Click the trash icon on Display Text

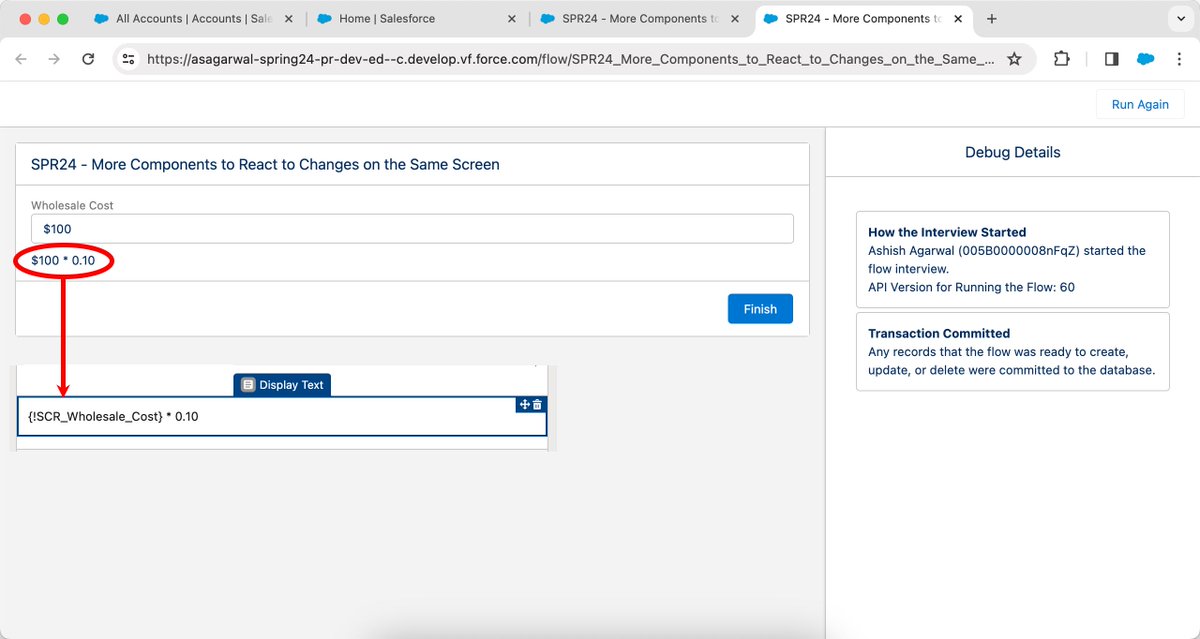coord(537,404)
